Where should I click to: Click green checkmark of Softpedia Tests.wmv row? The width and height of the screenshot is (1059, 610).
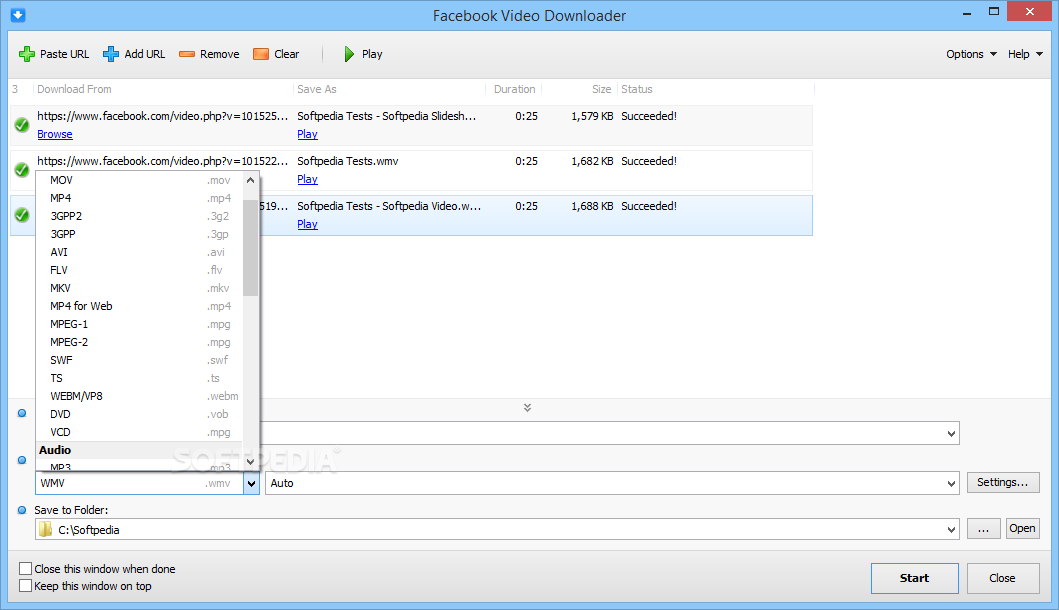22,170
